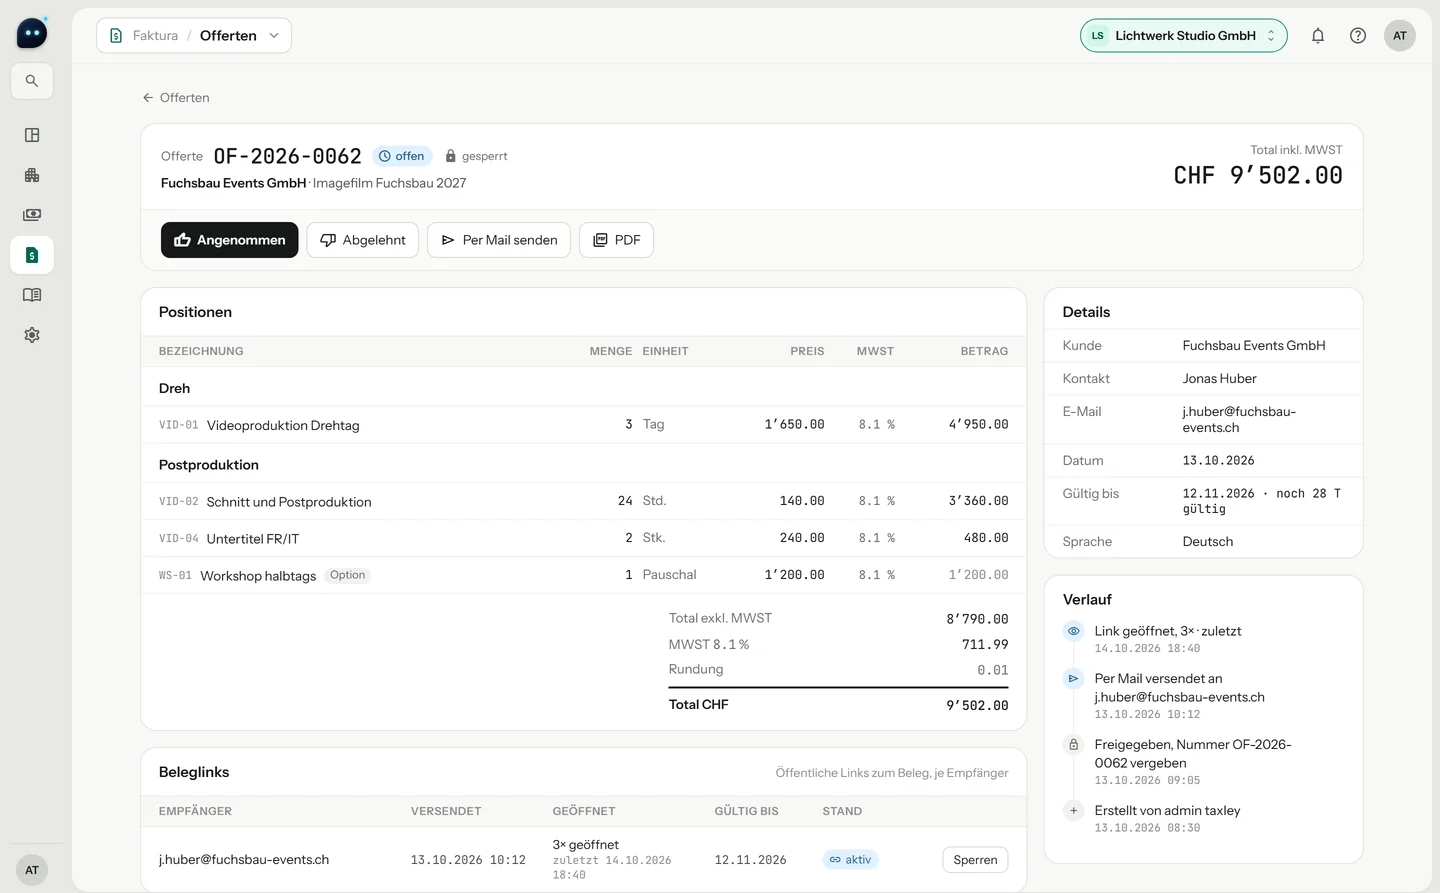Click the lock icon for Freigegeben entry
This screenshot has width=1440, height=893.
click(x=1073, y=744)
